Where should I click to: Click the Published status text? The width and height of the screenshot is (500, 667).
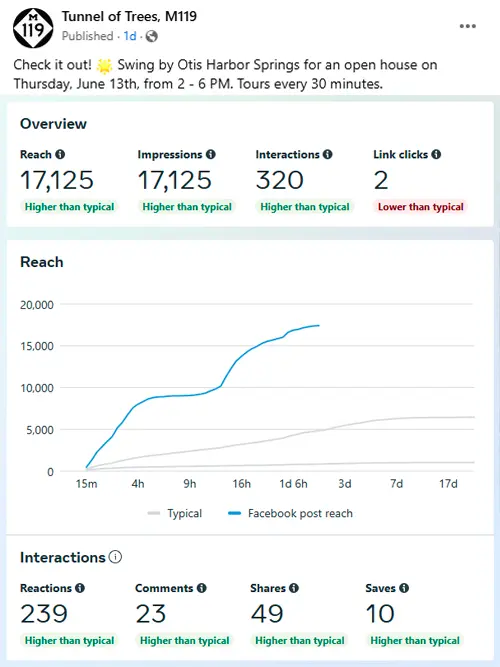pyautogui.click(x=88, y=36)
